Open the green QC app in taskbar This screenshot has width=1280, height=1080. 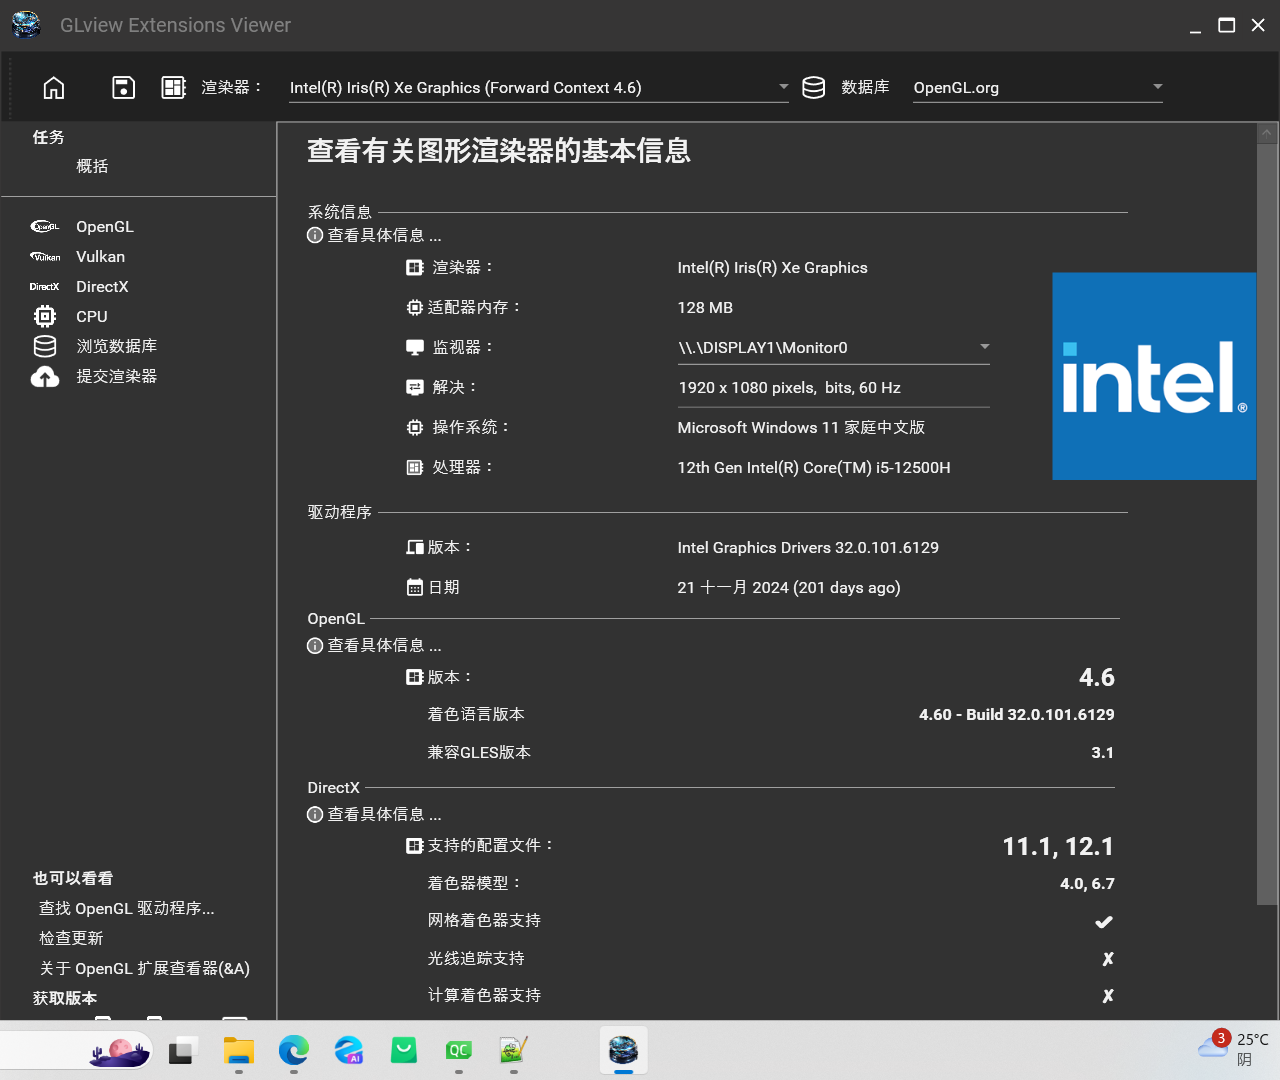coord(459,1050)
